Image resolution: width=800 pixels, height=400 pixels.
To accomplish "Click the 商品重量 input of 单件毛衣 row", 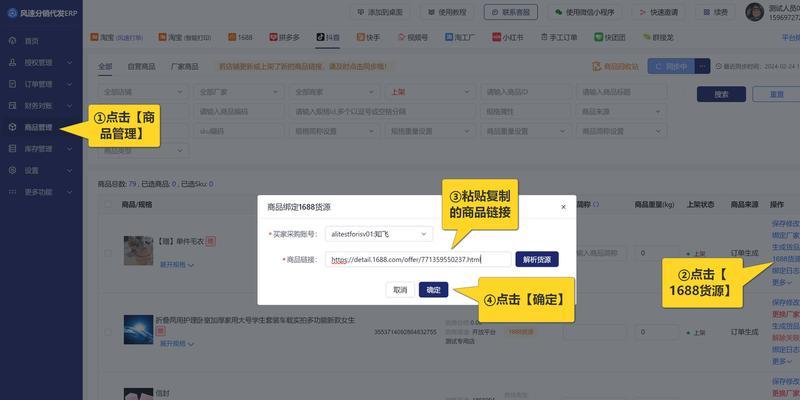I will (x=655, y=253).
